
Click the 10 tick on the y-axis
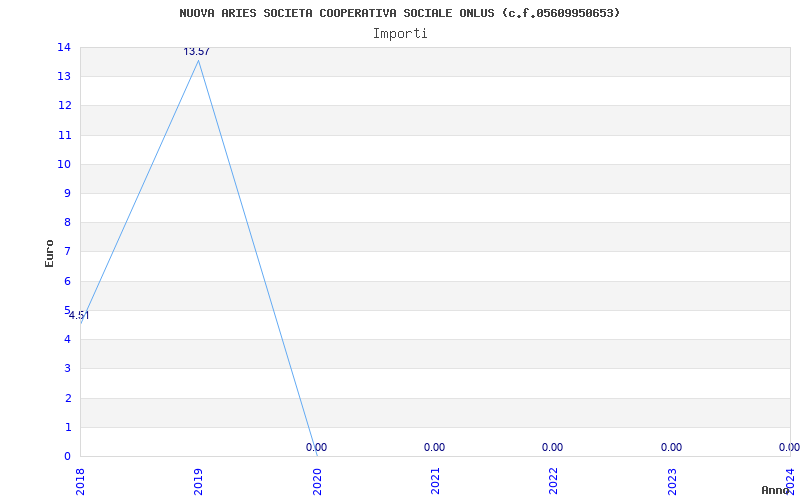coord(64,164)
